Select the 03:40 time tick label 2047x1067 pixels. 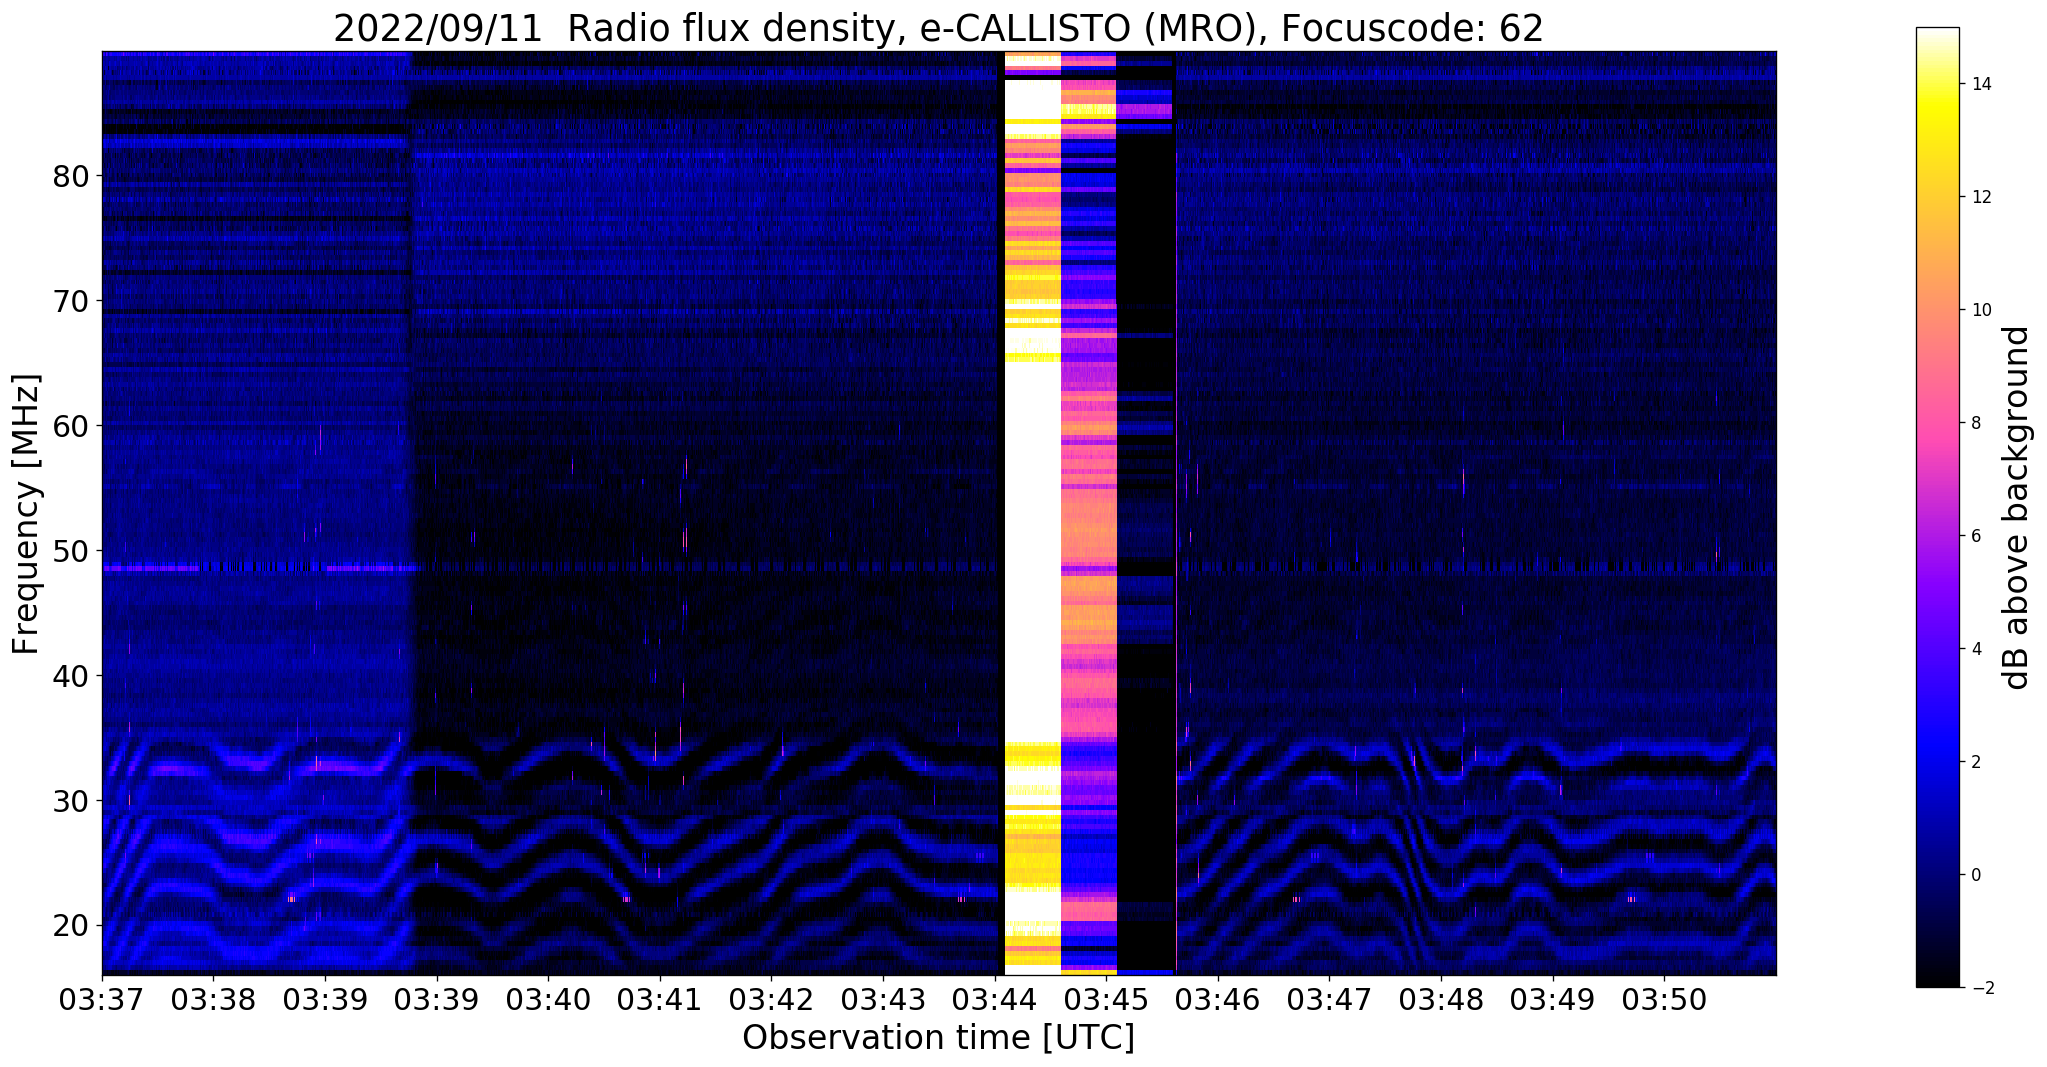click(548, 999)
